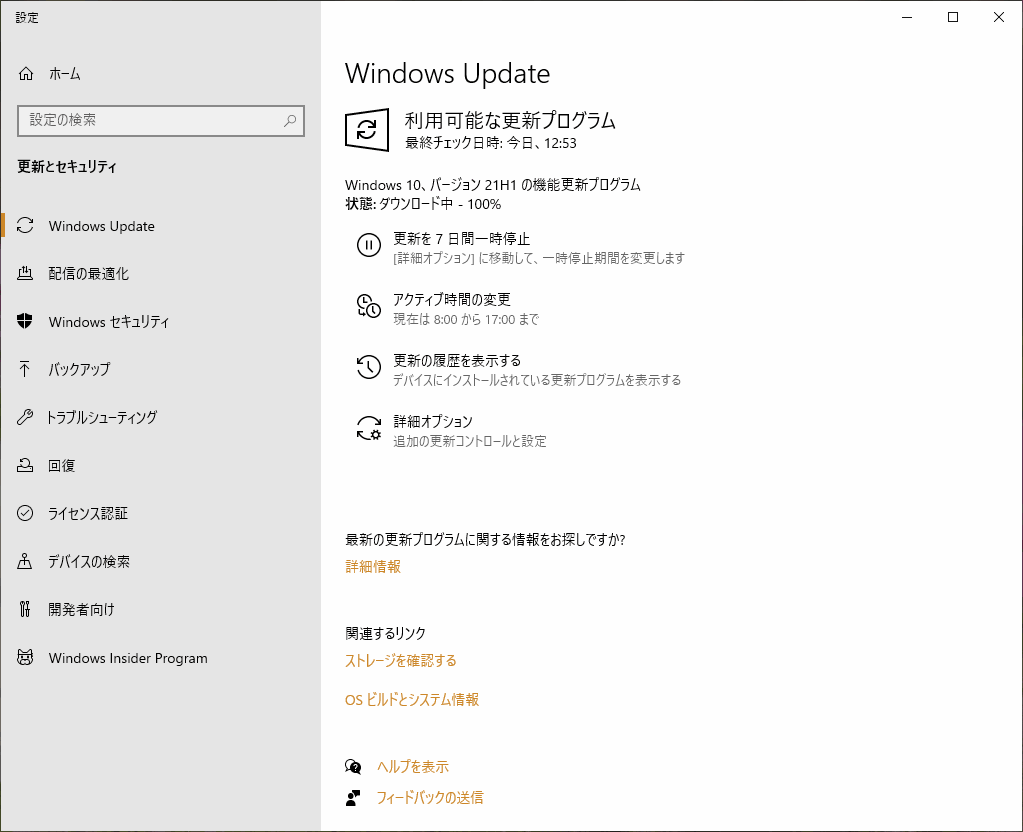Click the デバイスの検索 locator icon
This screenshot has width=1023, height=832.
25,561
